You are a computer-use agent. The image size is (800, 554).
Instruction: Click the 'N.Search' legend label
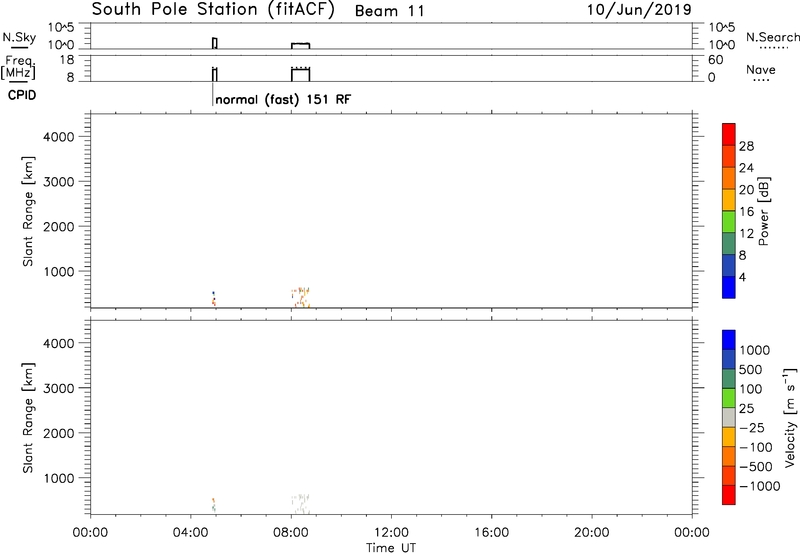(x=772, y=37)
